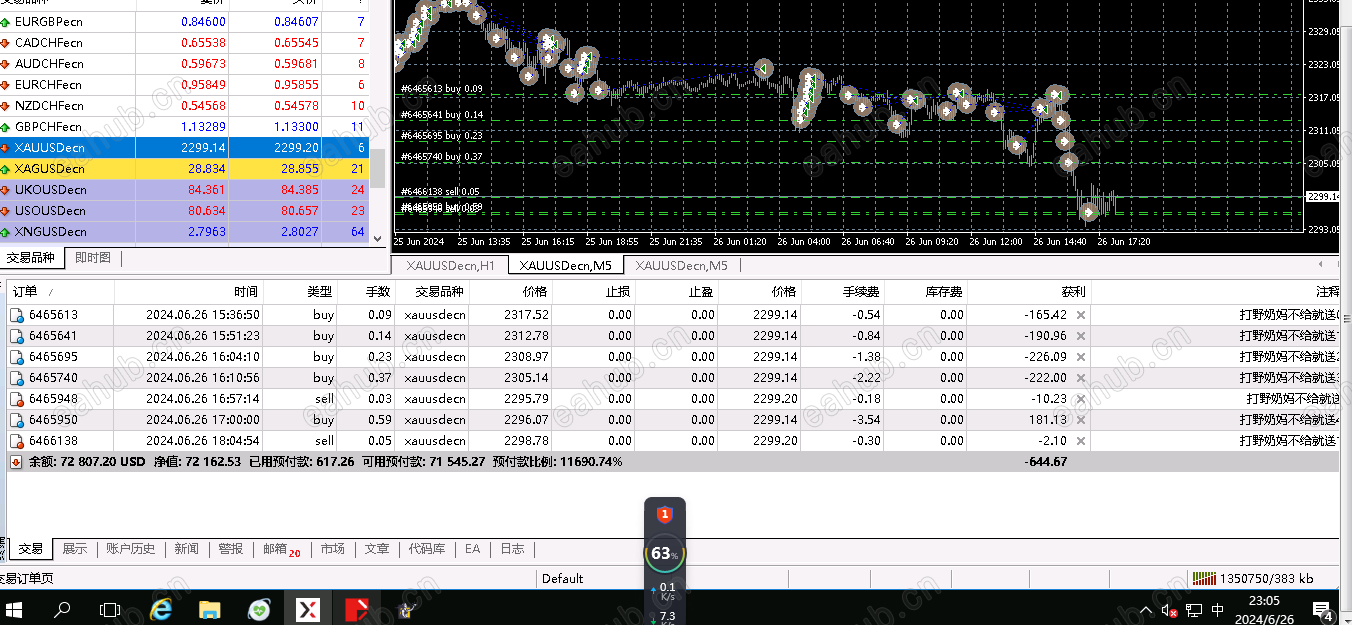Viewport: 1352px width, 625px height.
Task: Click the #6466138 sell 0.05 chart label
Action: (x=440, y=191)
